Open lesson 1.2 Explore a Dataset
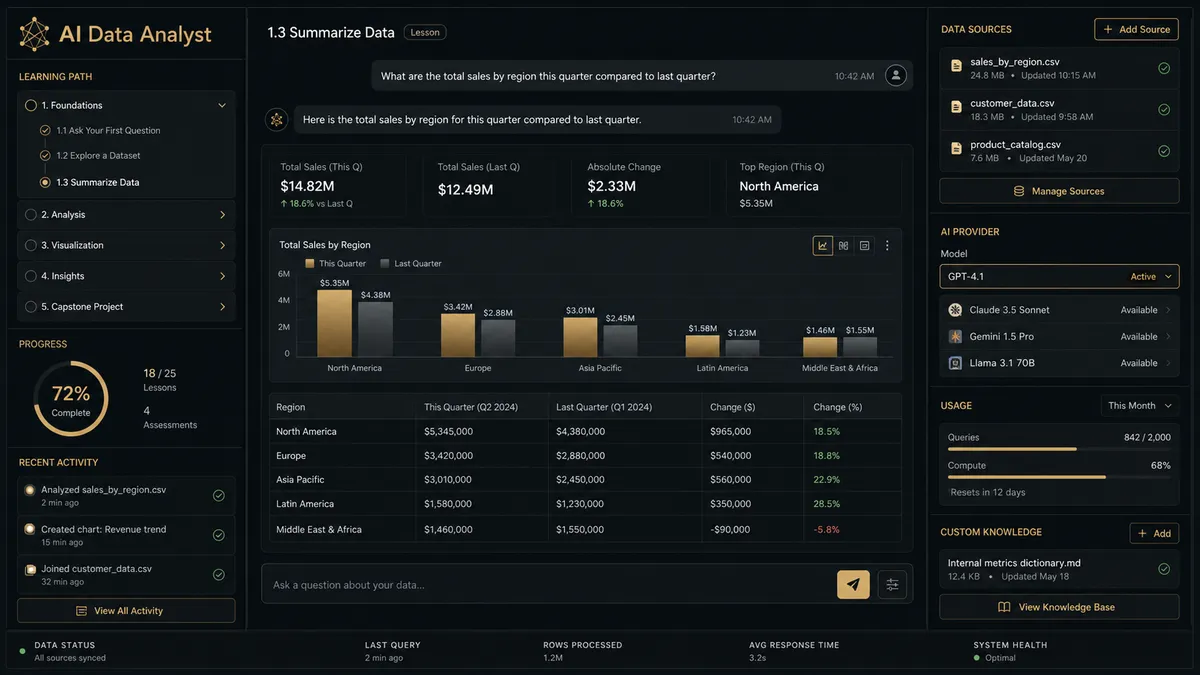 coord(98,156)
